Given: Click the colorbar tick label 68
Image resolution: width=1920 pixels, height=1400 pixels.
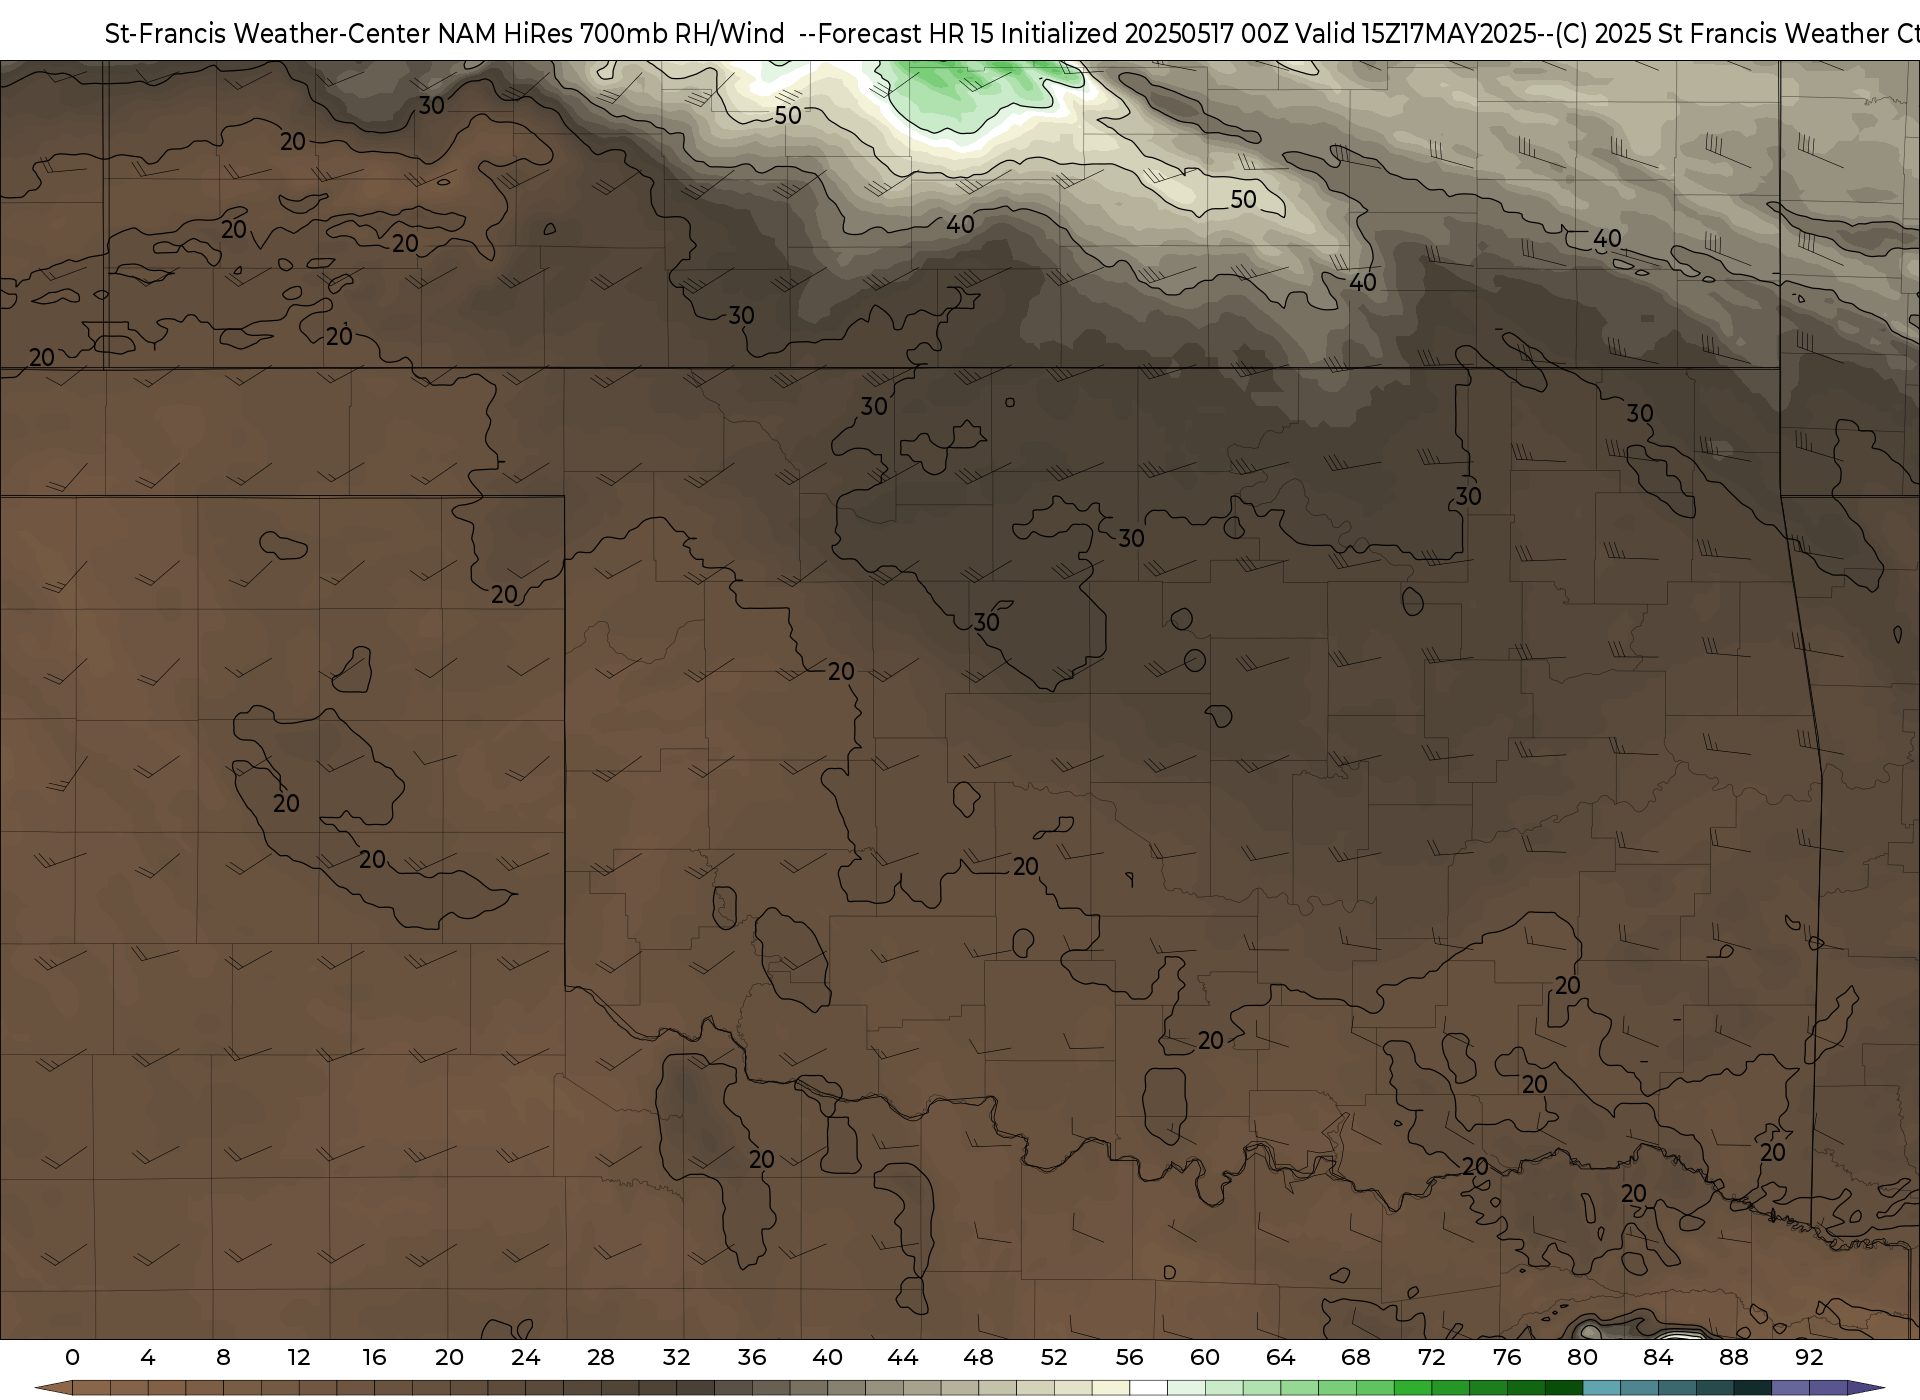Looking at the screenshot, I should (x=1356, y=1358).
